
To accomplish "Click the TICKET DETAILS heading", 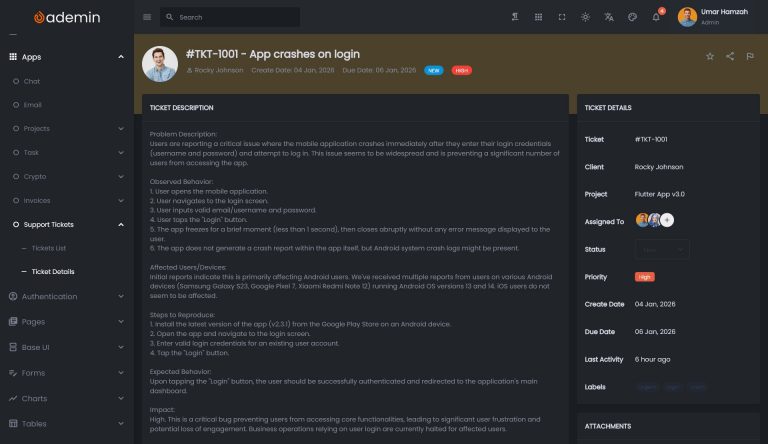I will (608, 108).
